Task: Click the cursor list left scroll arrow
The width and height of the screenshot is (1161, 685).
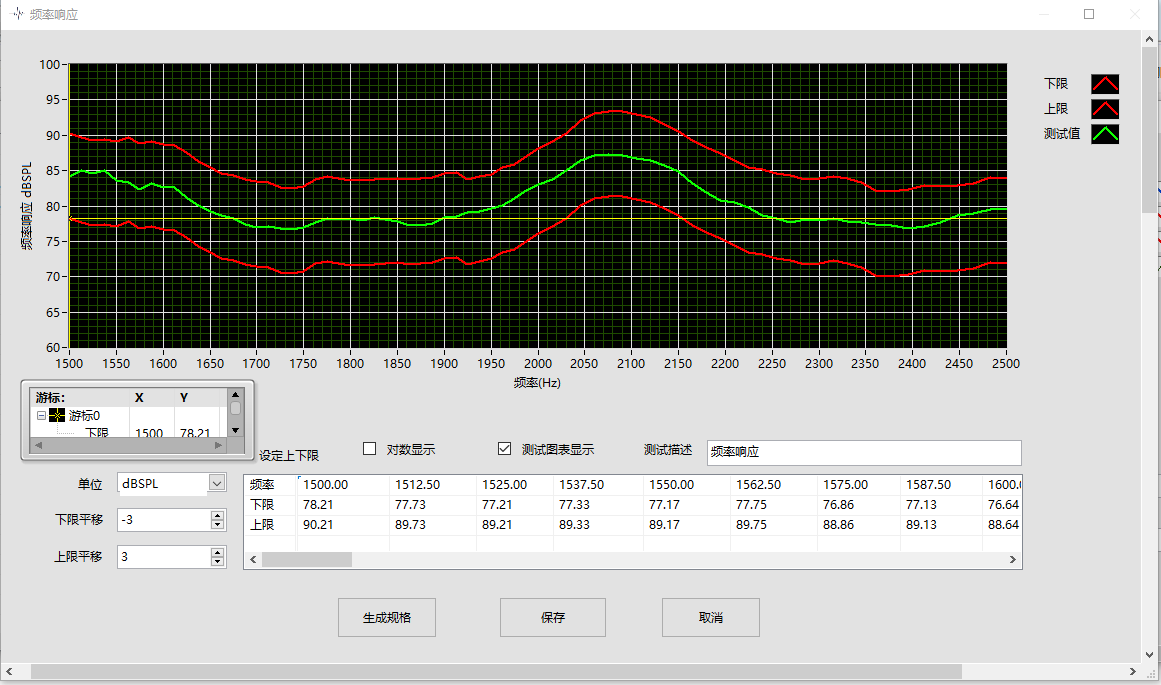Action: pos(39,445)
